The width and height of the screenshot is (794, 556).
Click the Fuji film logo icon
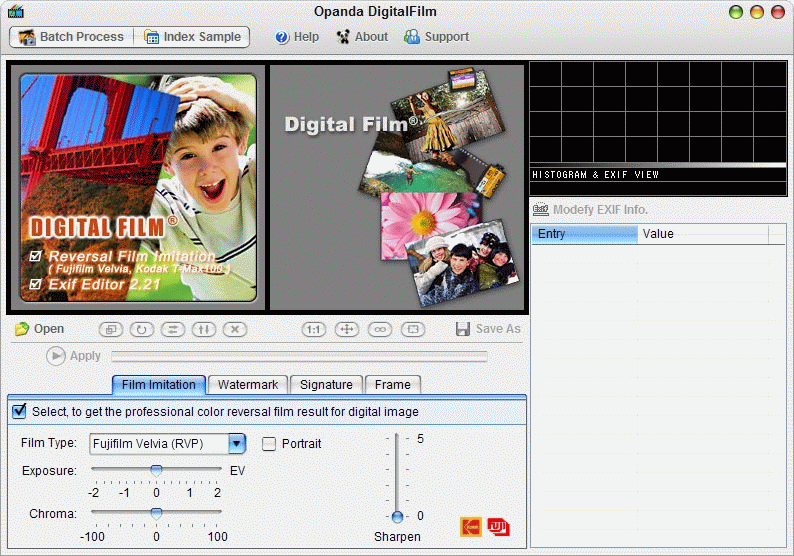498,527
